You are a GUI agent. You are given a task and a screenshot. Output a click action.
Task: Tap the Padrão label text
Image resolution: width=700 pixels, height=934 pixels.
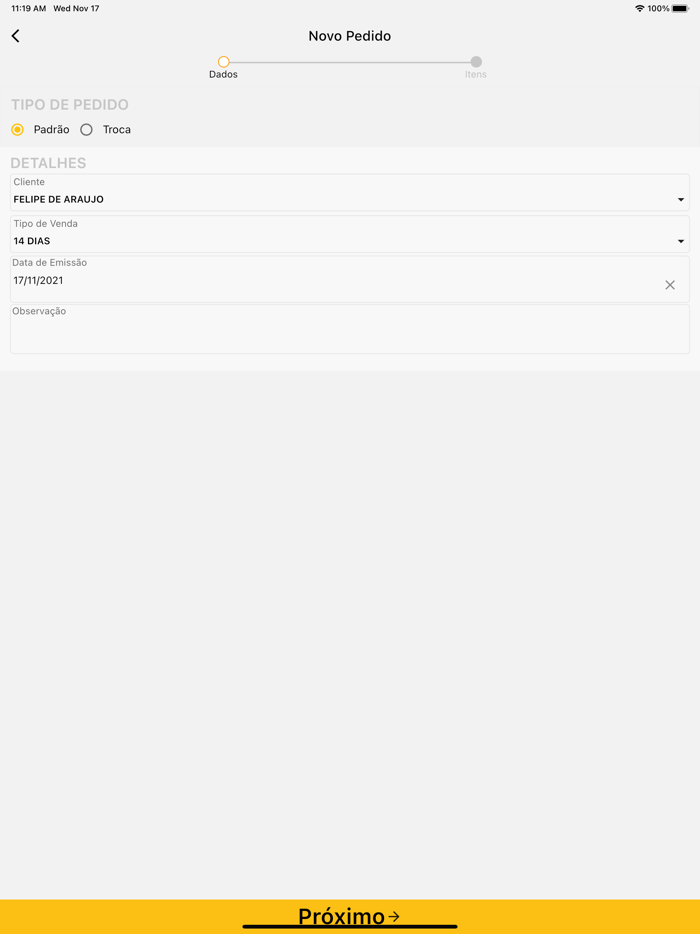(52, 130)
